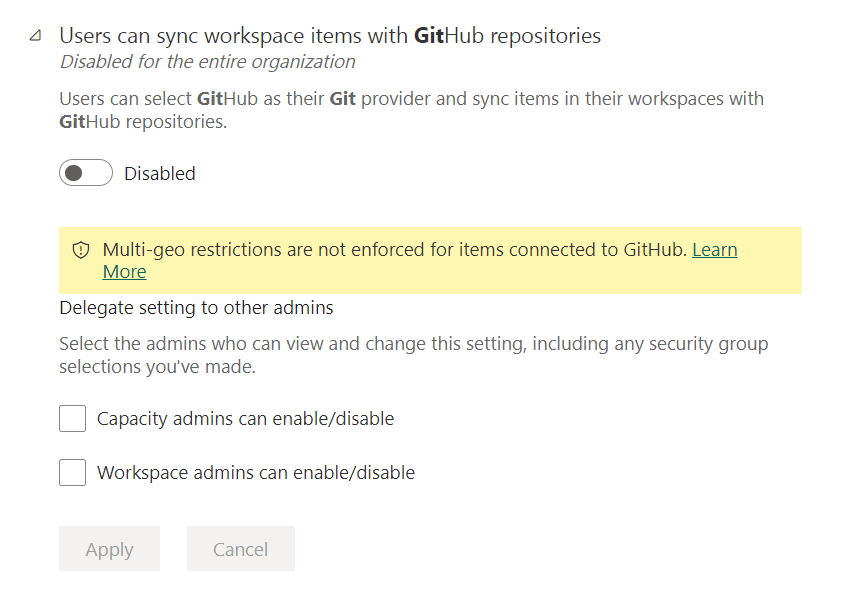The width and height of the screenshot is (855, 604).
Task: Click the description starting 'Users can select GitHub'
Action: (410, 99)
